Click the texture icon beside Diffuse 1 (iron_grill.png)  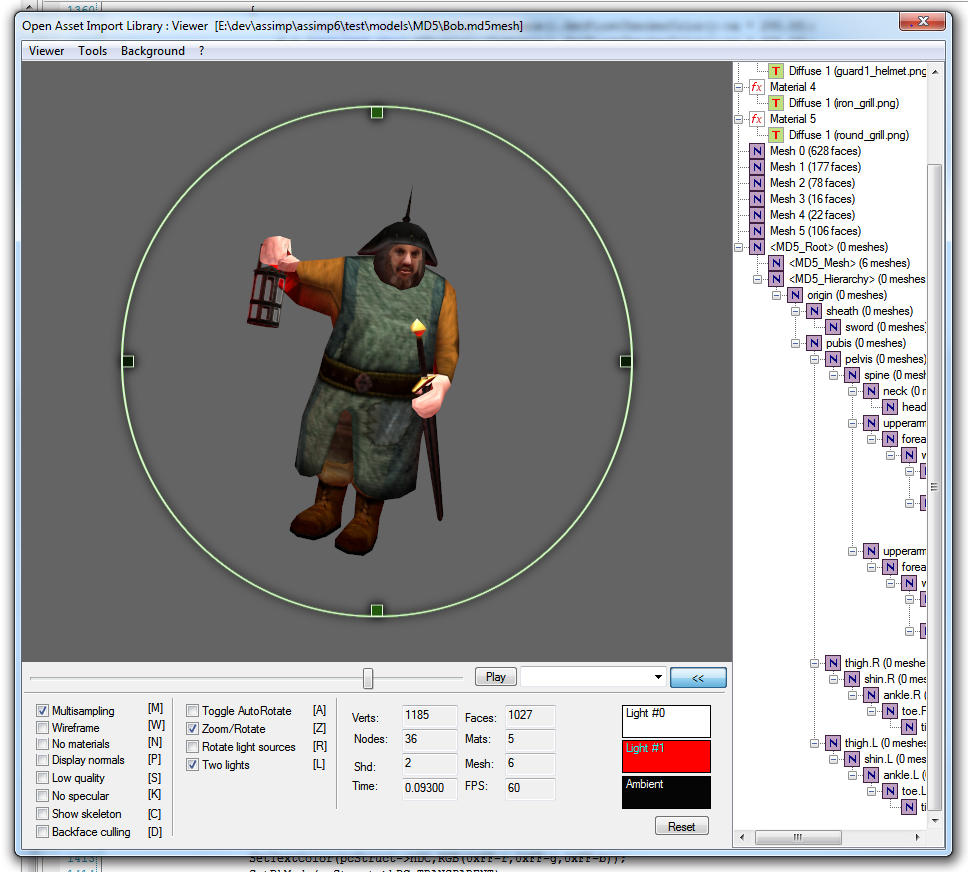pos(776,103)
